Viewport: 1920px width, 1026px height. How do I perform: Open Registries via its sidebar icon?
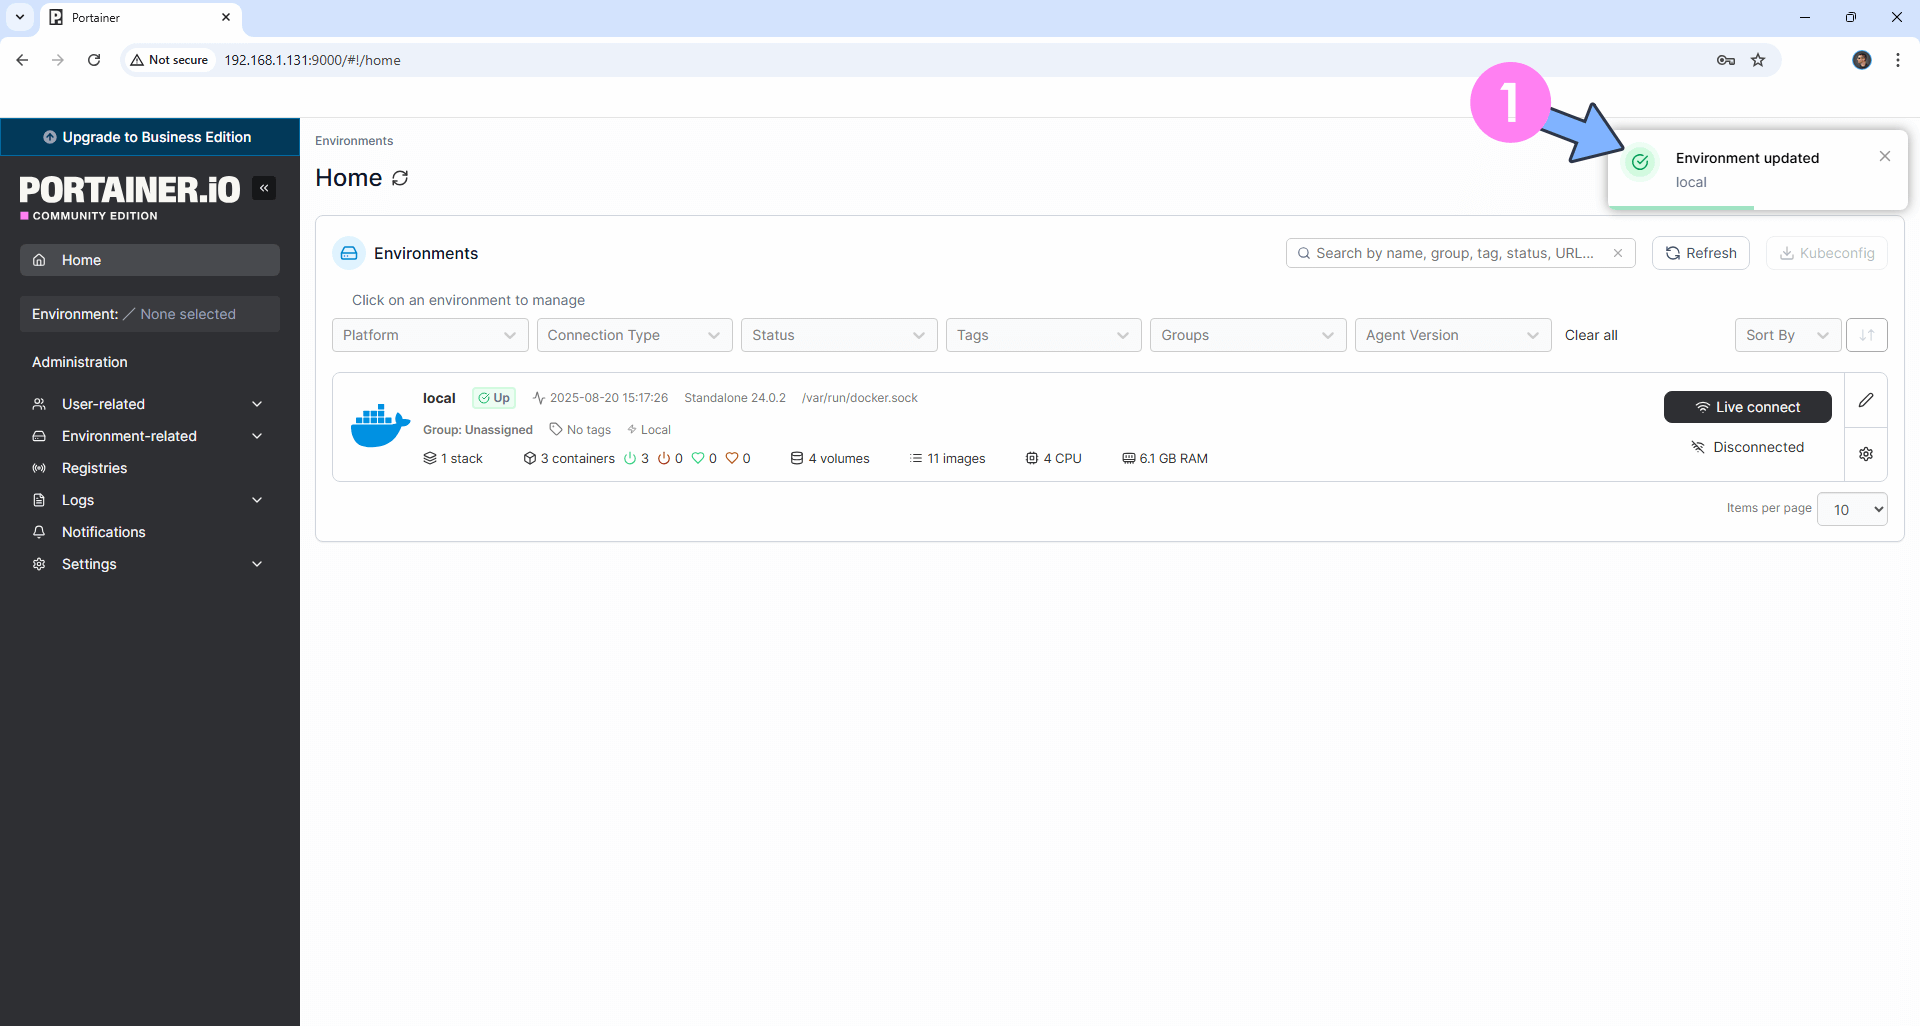pos(39,467)
